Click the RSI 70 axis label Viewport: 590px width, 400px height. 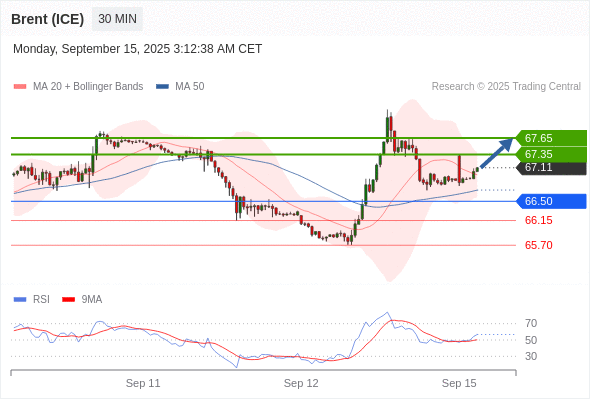click(531, 323)
